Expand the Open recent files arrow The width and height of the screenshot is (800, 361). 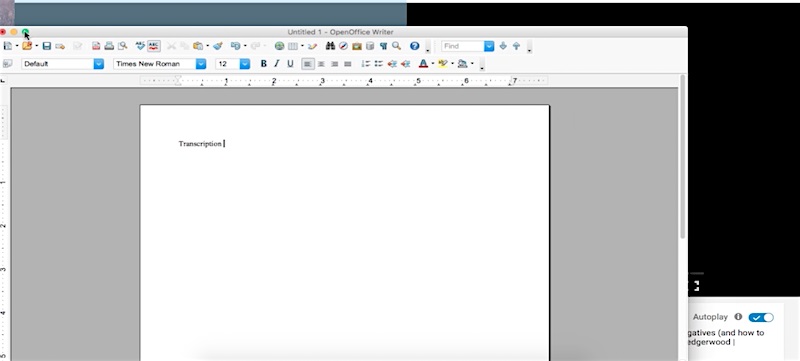[36, 46]
